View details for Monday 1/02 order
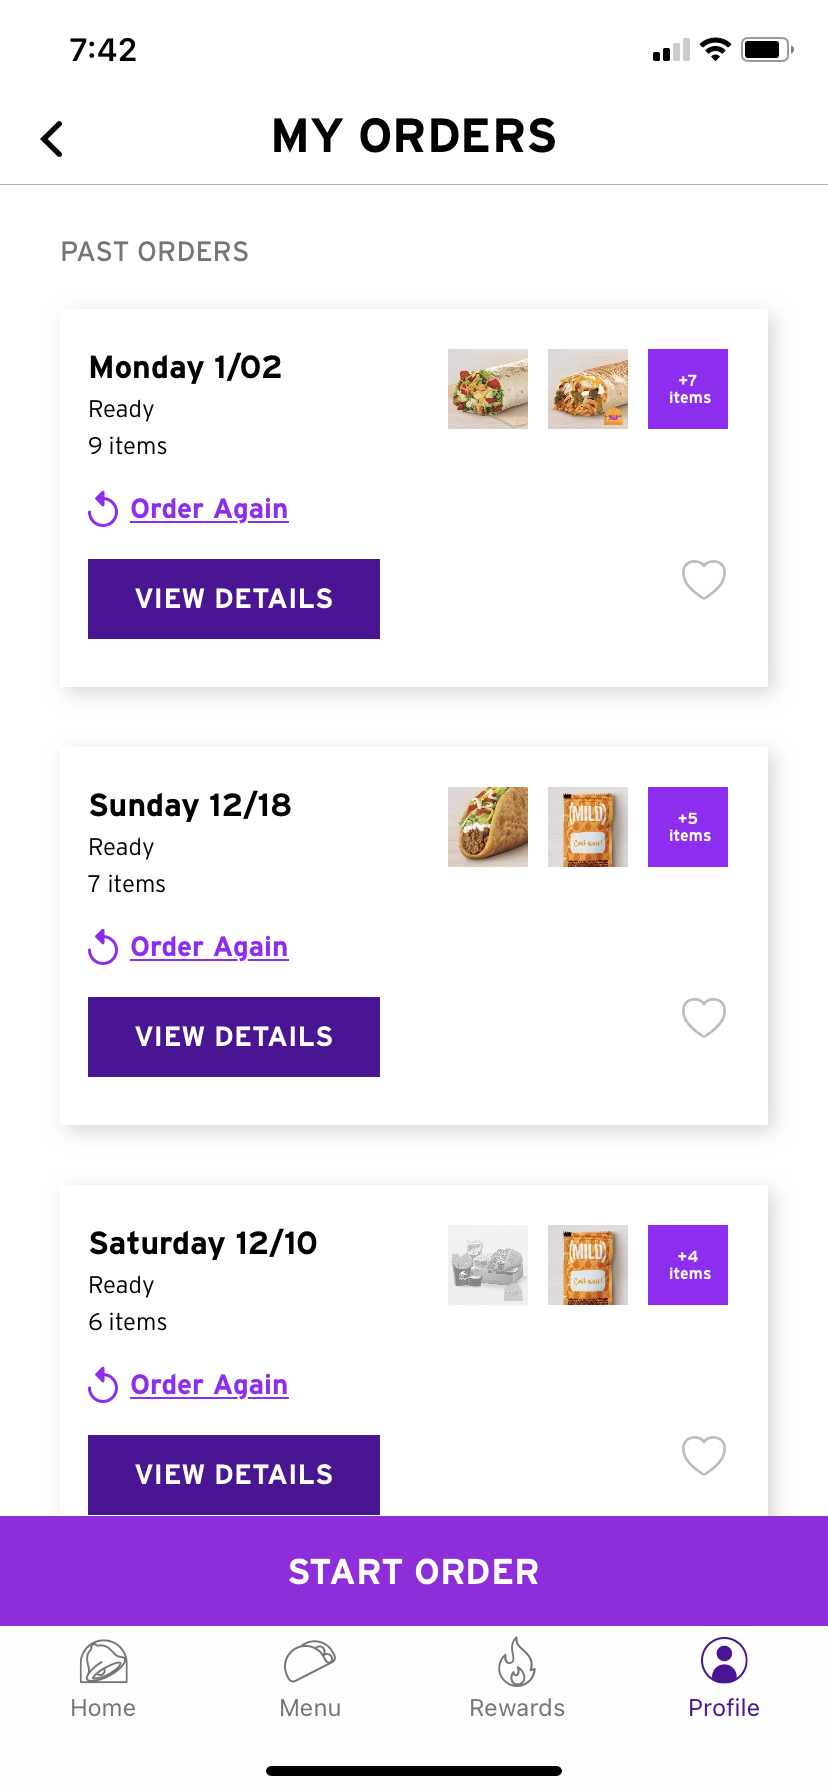The image size is (828, 1792). coord(234,599)
